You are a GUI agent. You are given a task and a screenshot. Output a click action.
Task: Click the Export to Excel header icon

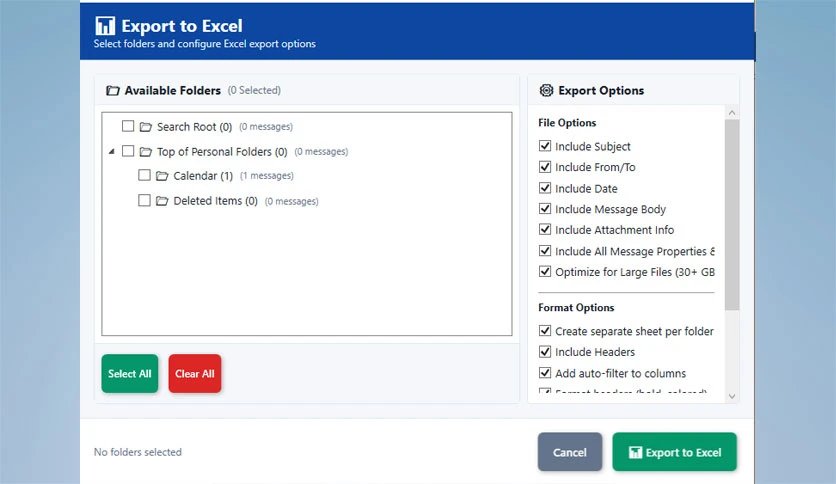(105, 26)
